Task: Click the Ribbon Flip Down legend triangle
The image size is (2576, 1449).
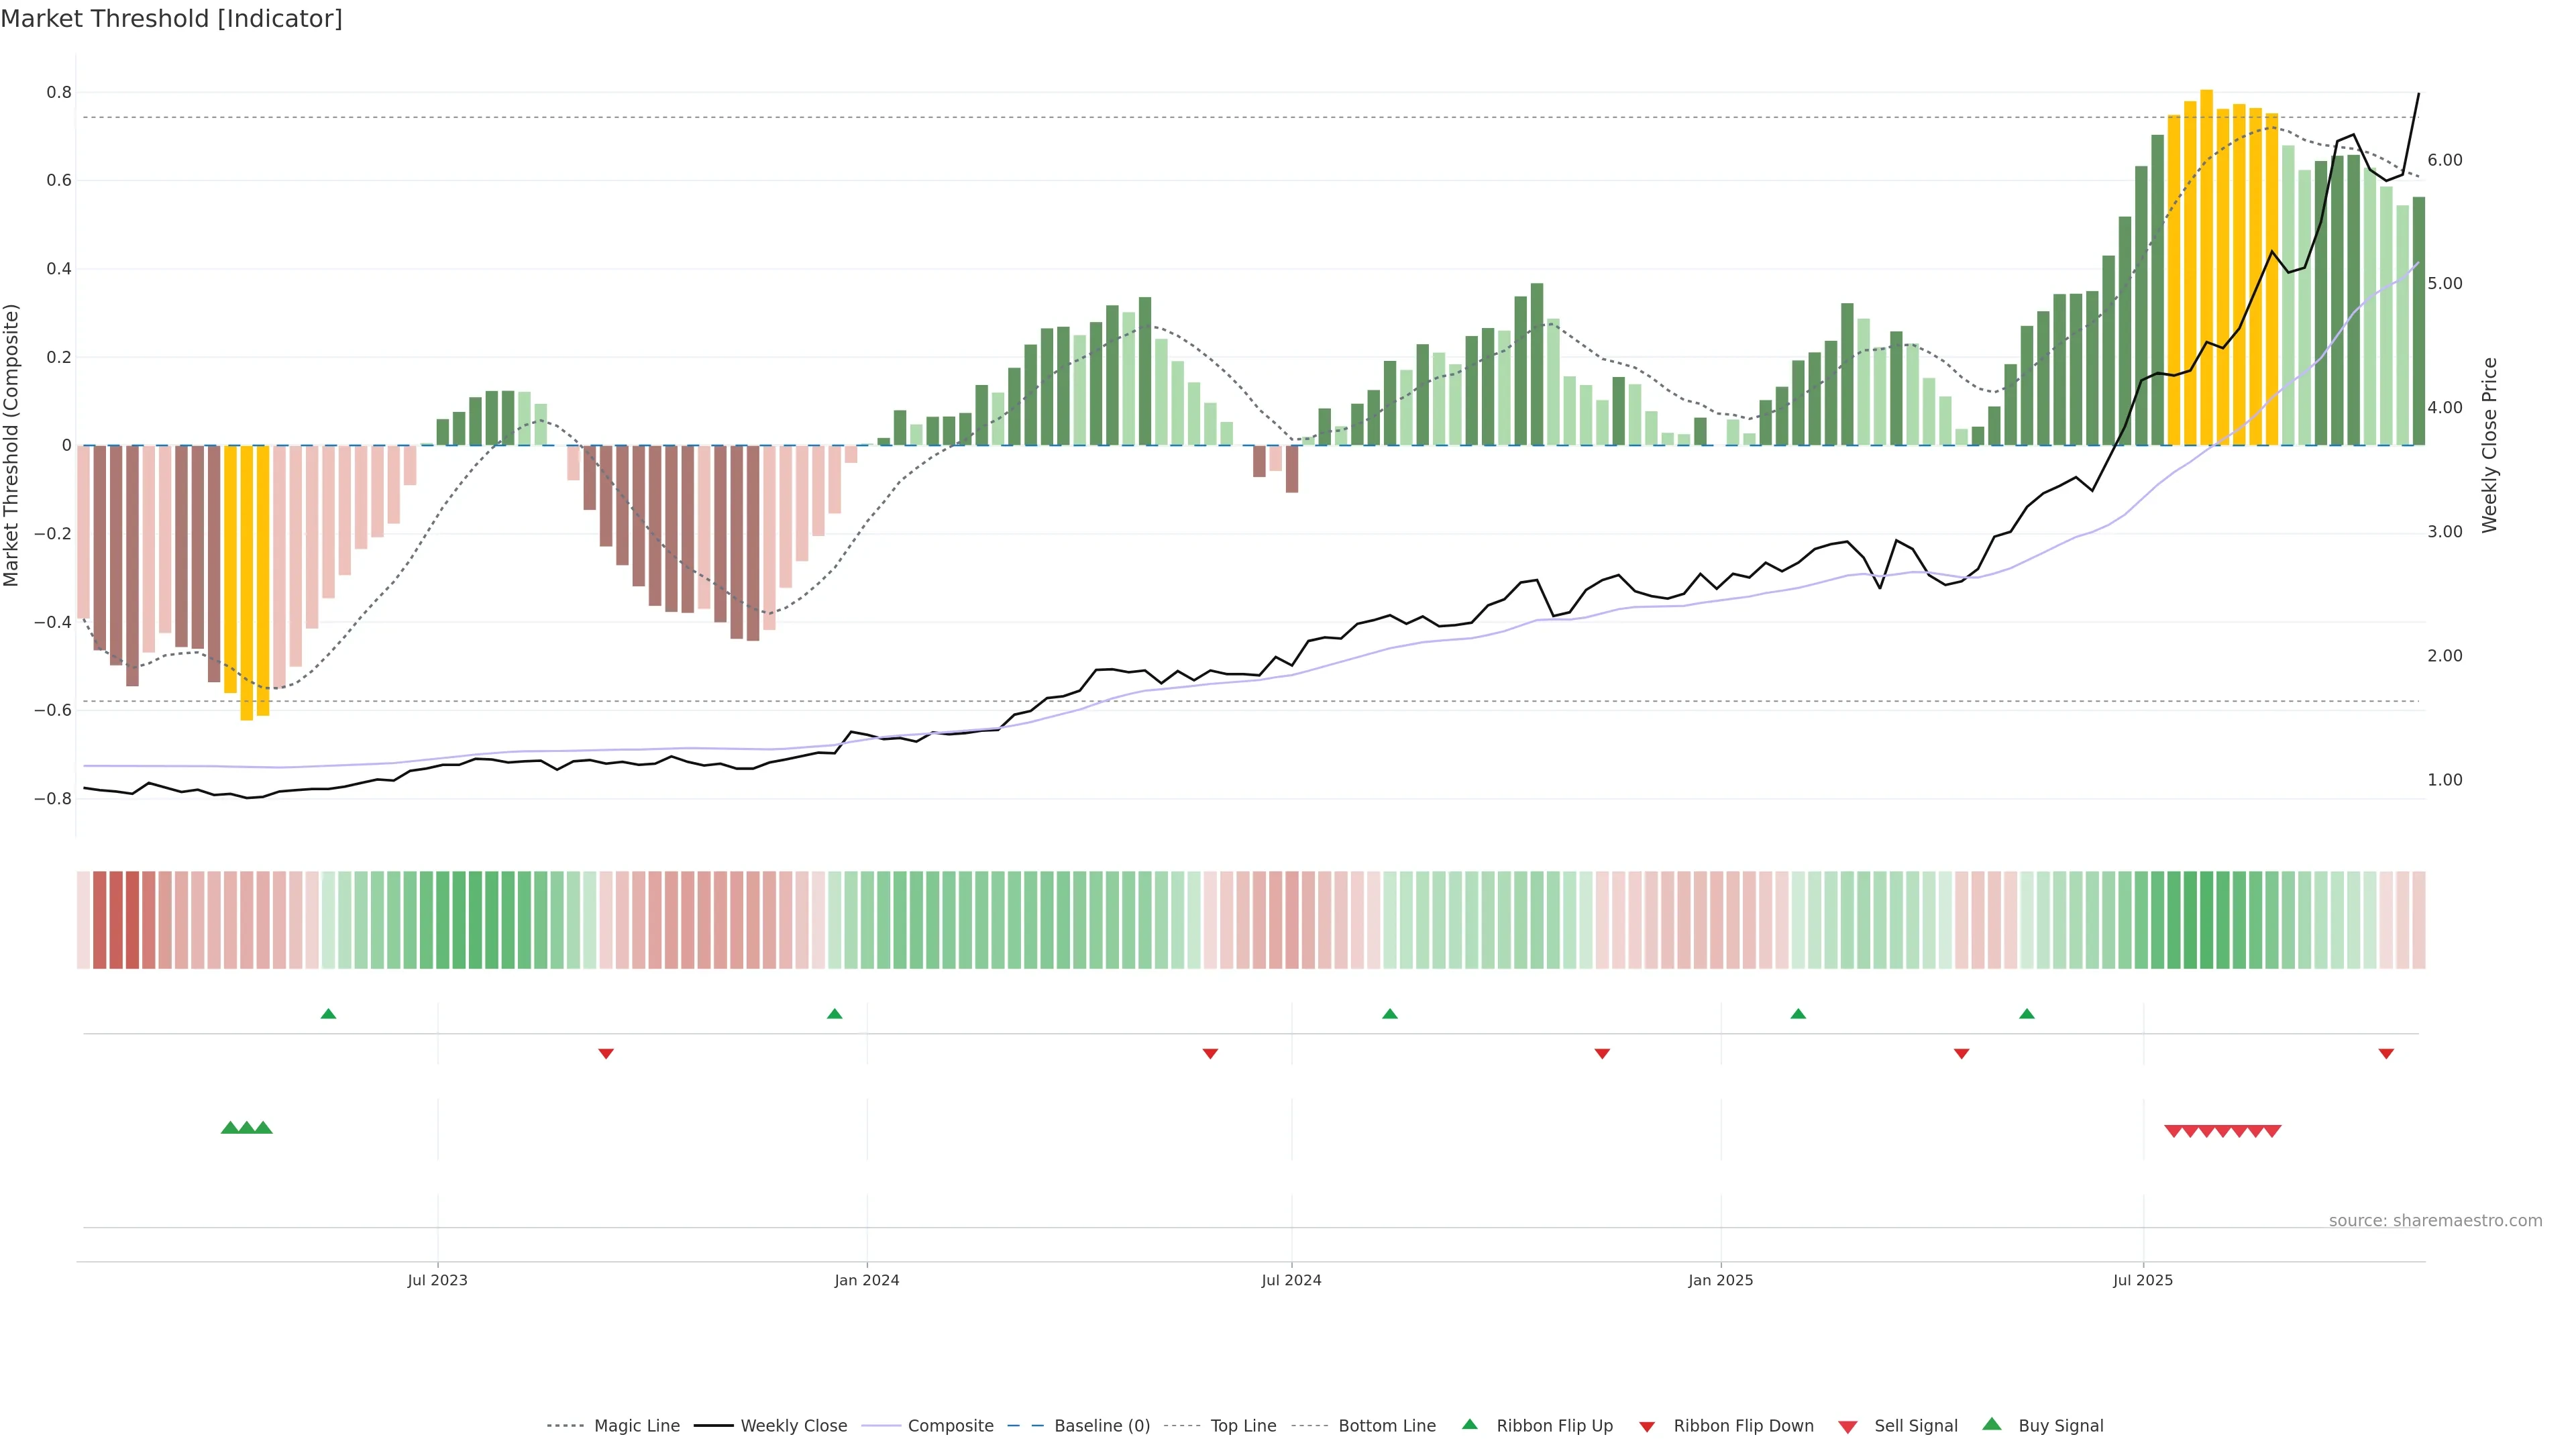Action: [1646, 1427]
